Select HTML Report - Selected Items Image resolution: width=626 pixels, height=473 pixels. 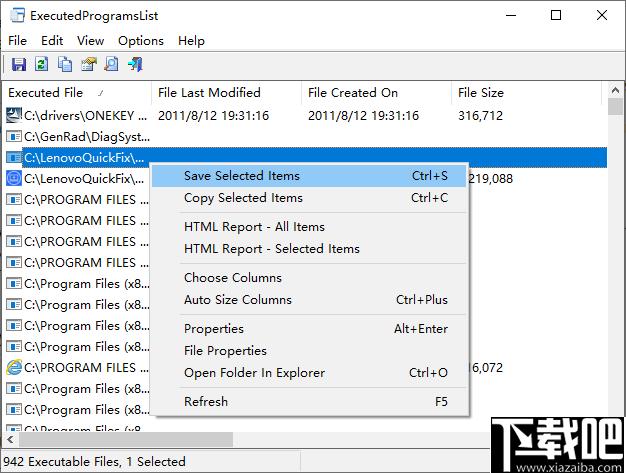point(309,249)
